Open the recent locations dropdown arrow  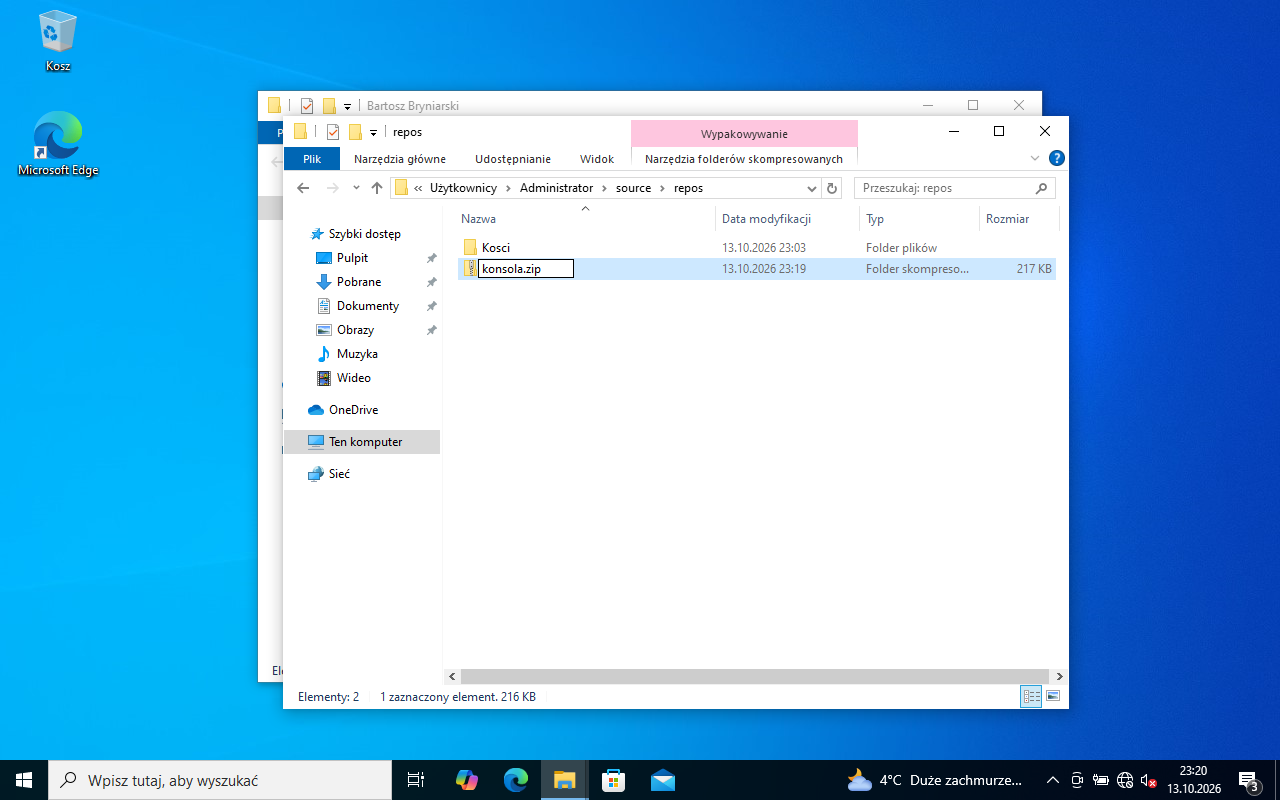[356, 188]
